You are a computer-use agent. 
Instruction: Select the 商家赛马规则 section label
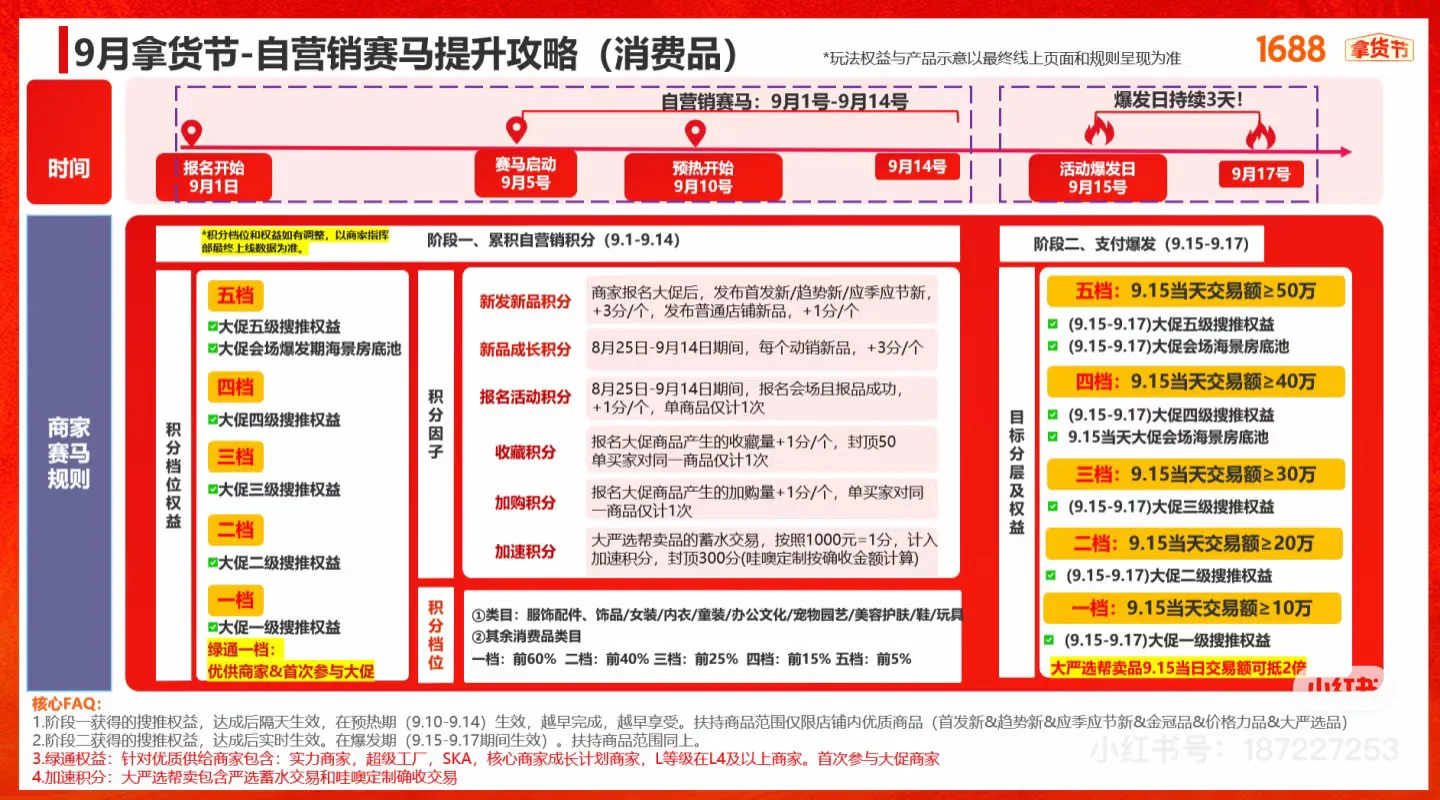(69, 453)
